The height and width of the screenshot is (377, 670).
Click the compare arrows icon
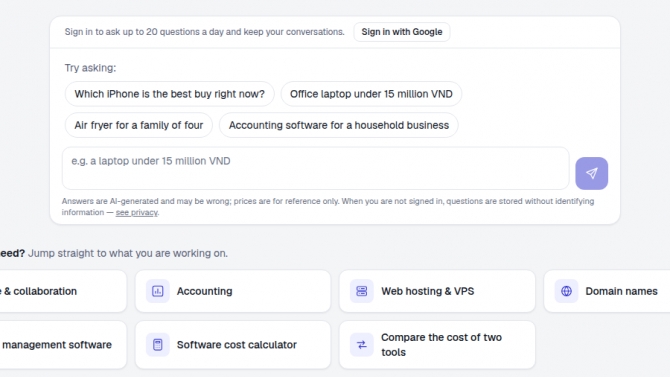coord(361,345)
